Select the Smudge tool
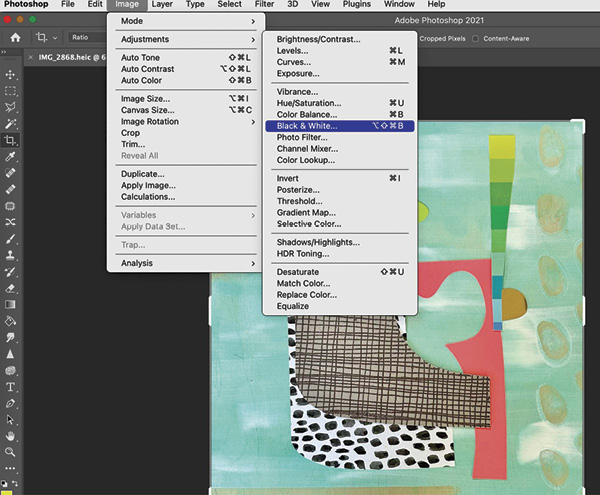 [x=10, y=337]
